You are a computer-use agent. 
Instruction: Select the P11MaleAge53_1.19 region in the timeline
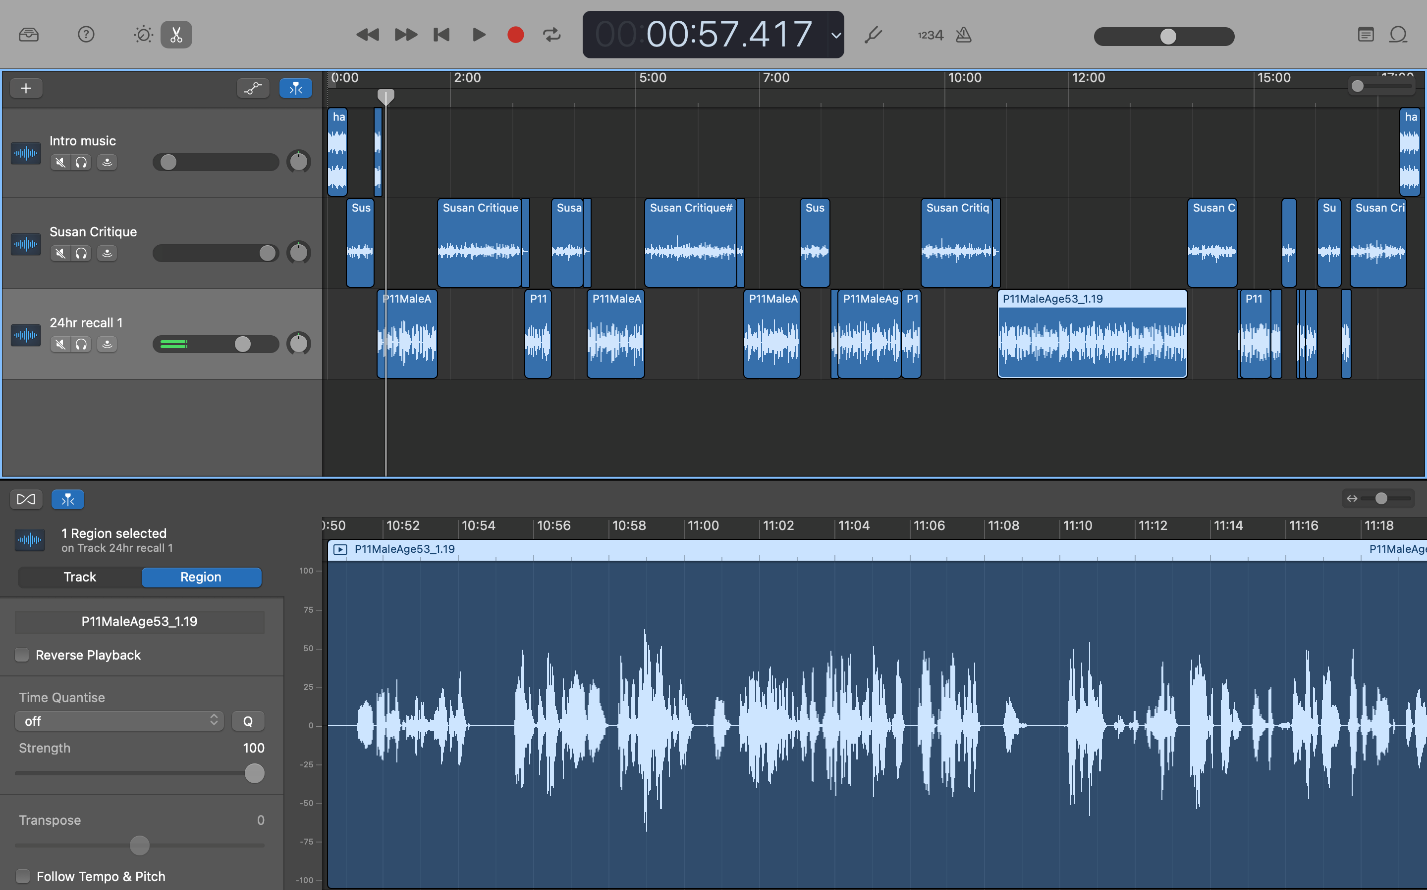point(1092,335)
